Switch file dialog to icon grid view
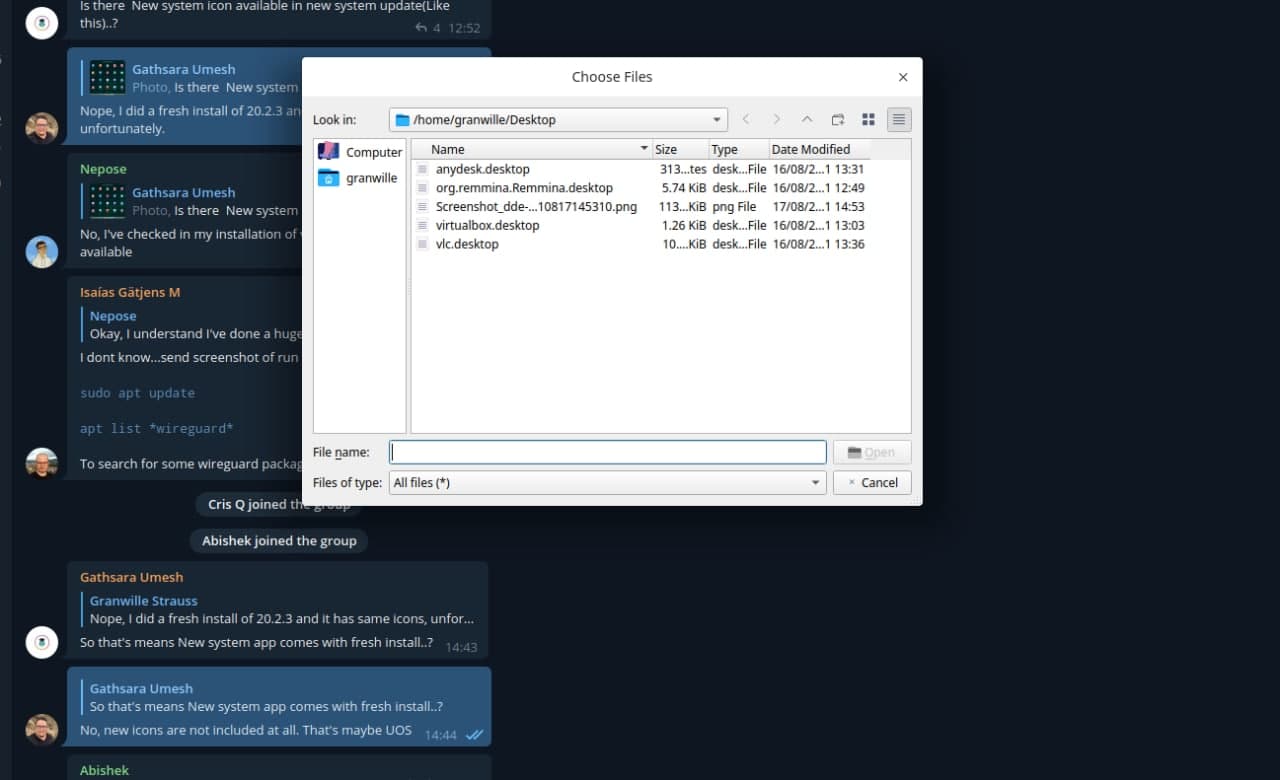 click(x=868, y=120)
